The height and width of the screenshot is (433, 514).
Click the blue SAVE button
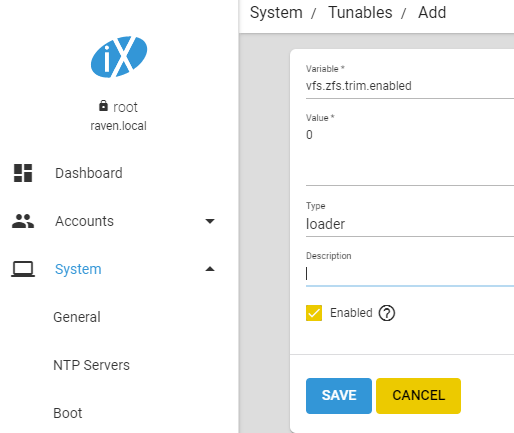tap(339, 396)
